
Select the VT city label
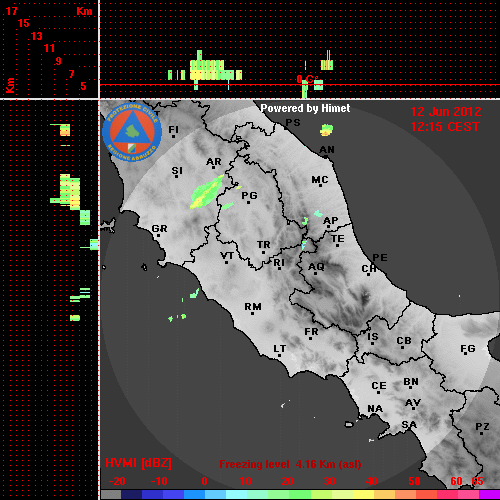tap(227, 256)
